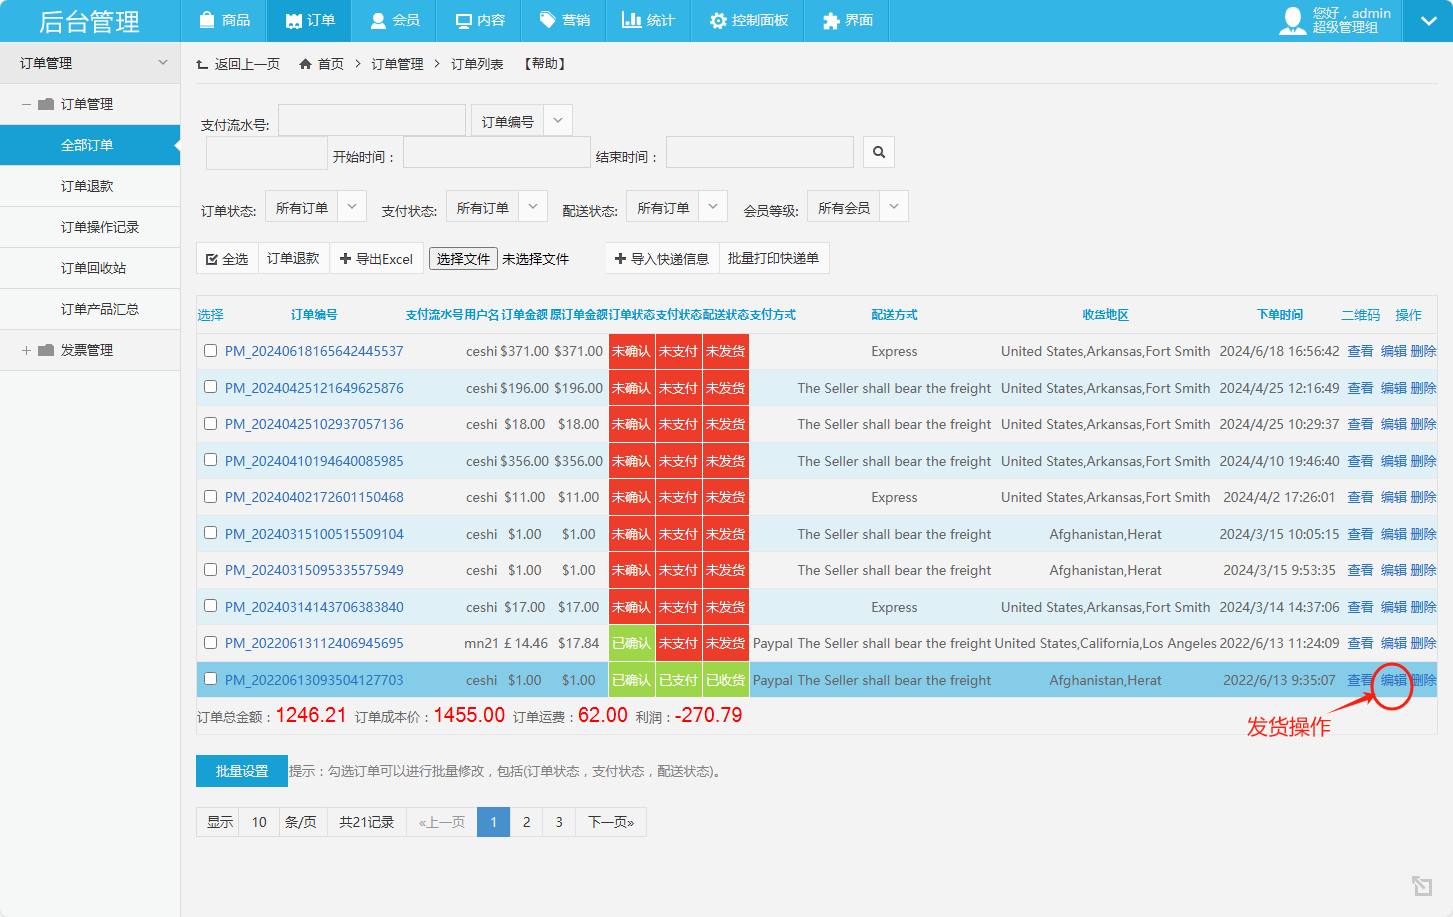Open order link PM_20240618165642445537
Image resolution: width=1453 pixels, height=917 pixels.
pyautogui.click(x=314, y=352)
